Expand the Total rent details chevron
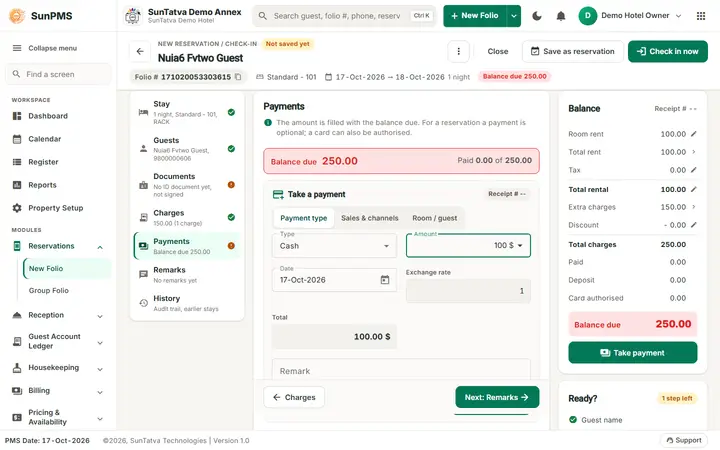The width and height of the screenshot is (720, 450). click(693, 152)
